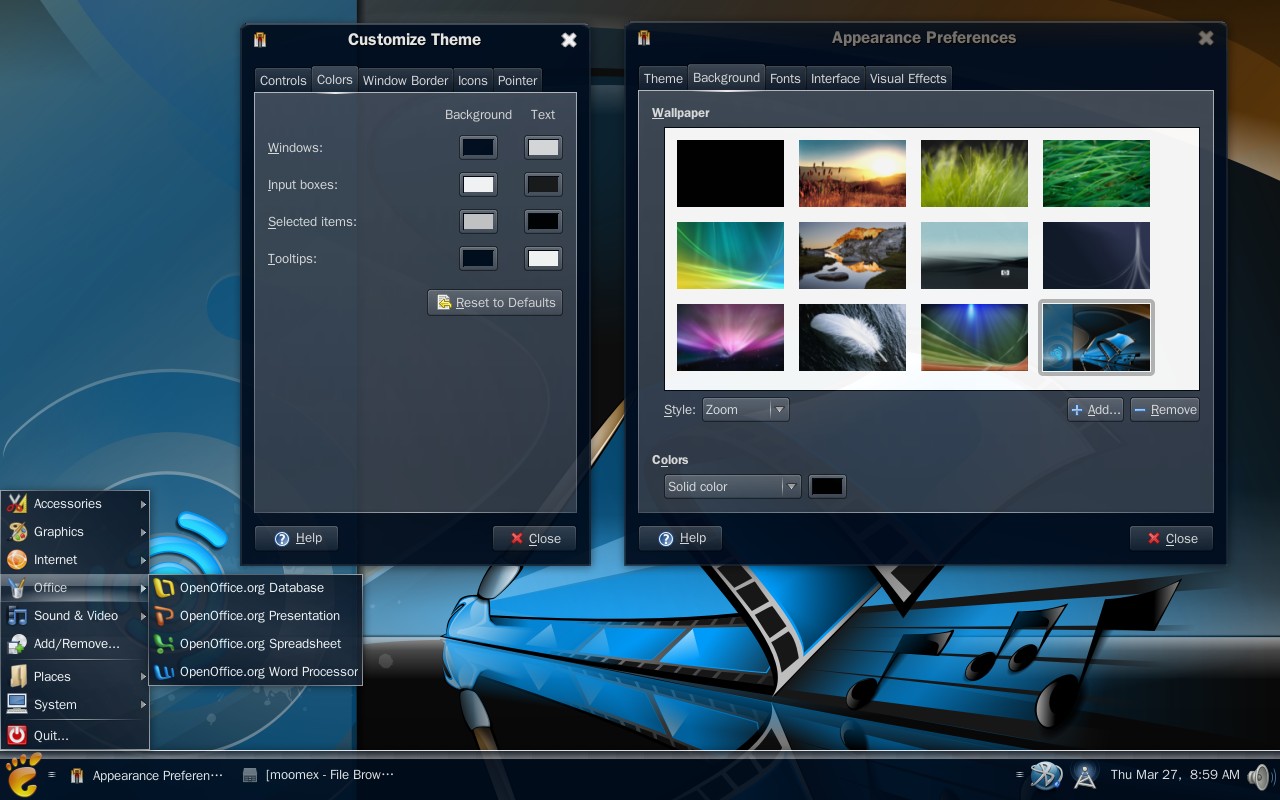Open the Style dropdown currently set to Zoom
This screenshot has width=1280, height=800.
[x=745, y=409]
